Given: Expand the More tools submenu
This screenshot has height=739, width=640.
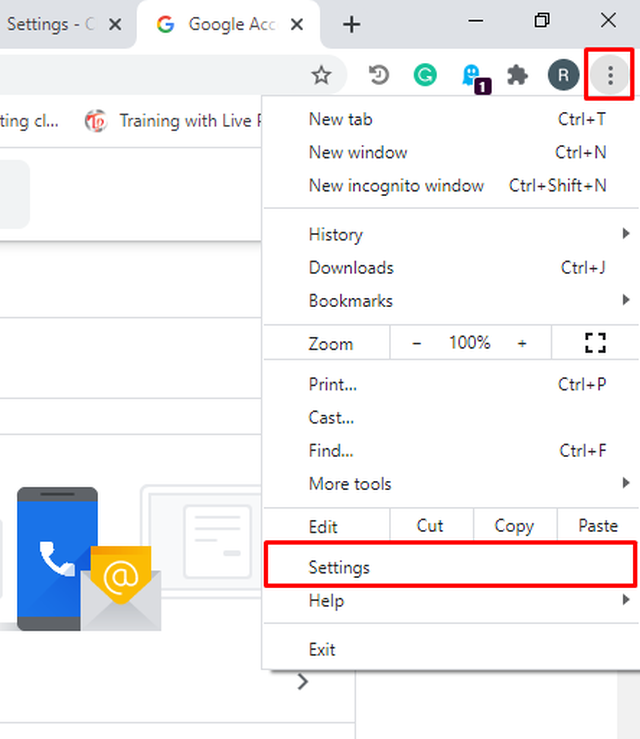Looking at the screenshot, I should (x=451, y=484).
